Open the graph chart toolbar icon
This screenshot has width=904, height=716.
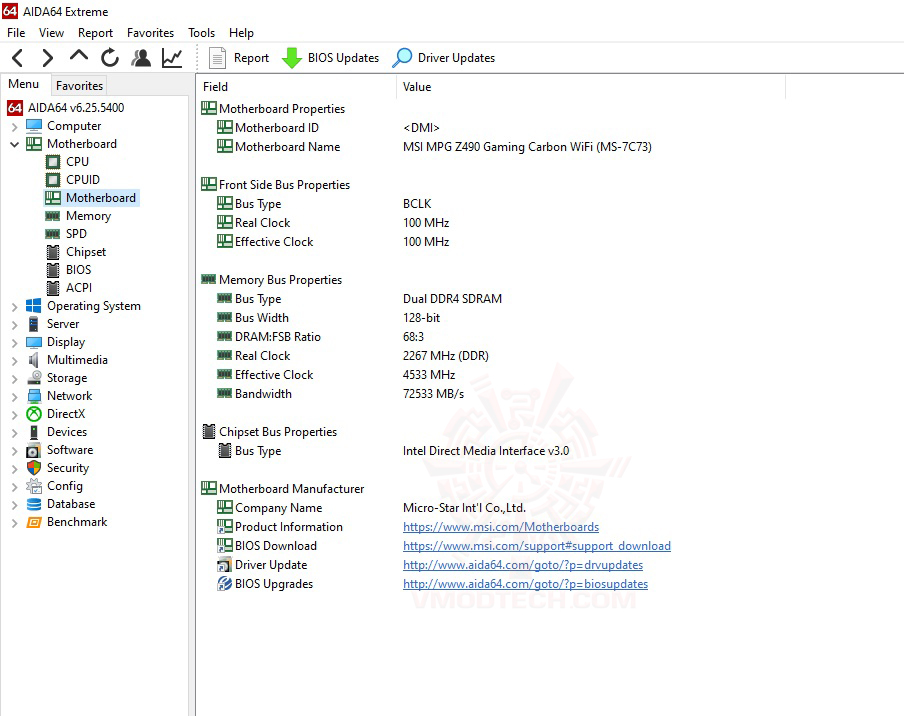(x=172, y=58)
